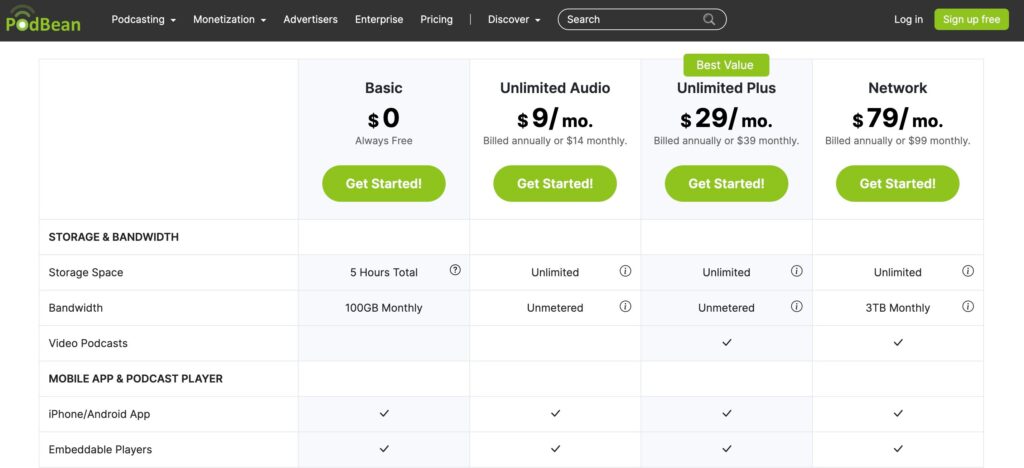Viewport: 1024px width, 468px height.
Task: Click the 3TB Monthly cell
Action: (897, 307)
